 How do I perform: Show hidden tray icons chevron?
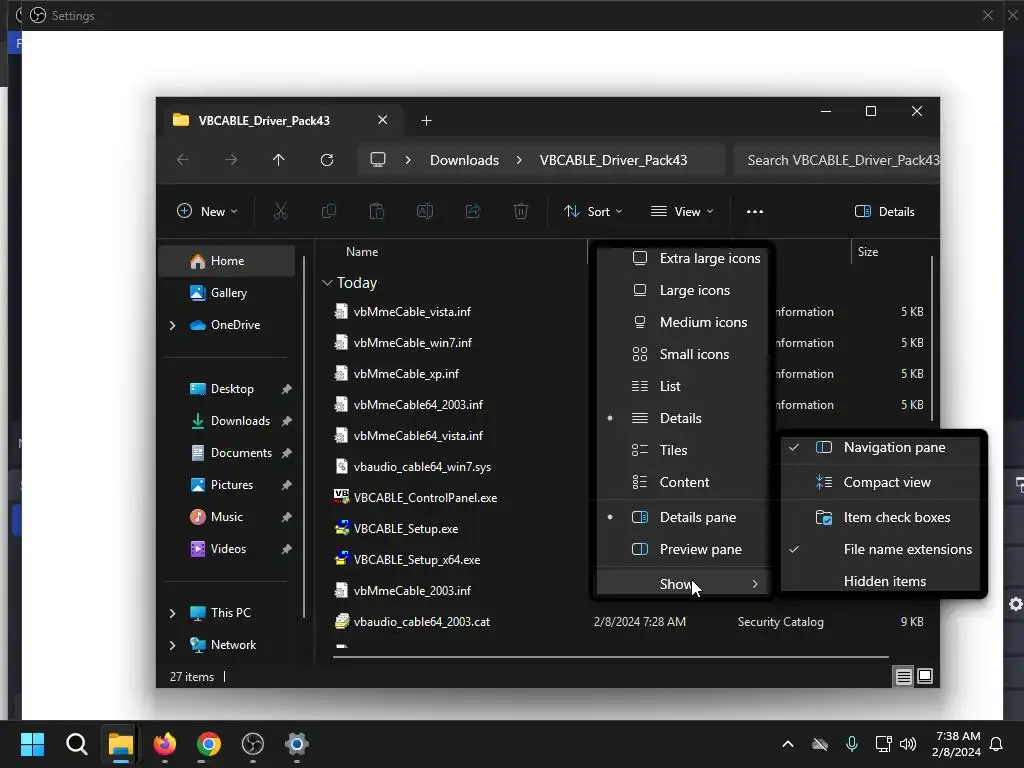click(x=788, y=744)
